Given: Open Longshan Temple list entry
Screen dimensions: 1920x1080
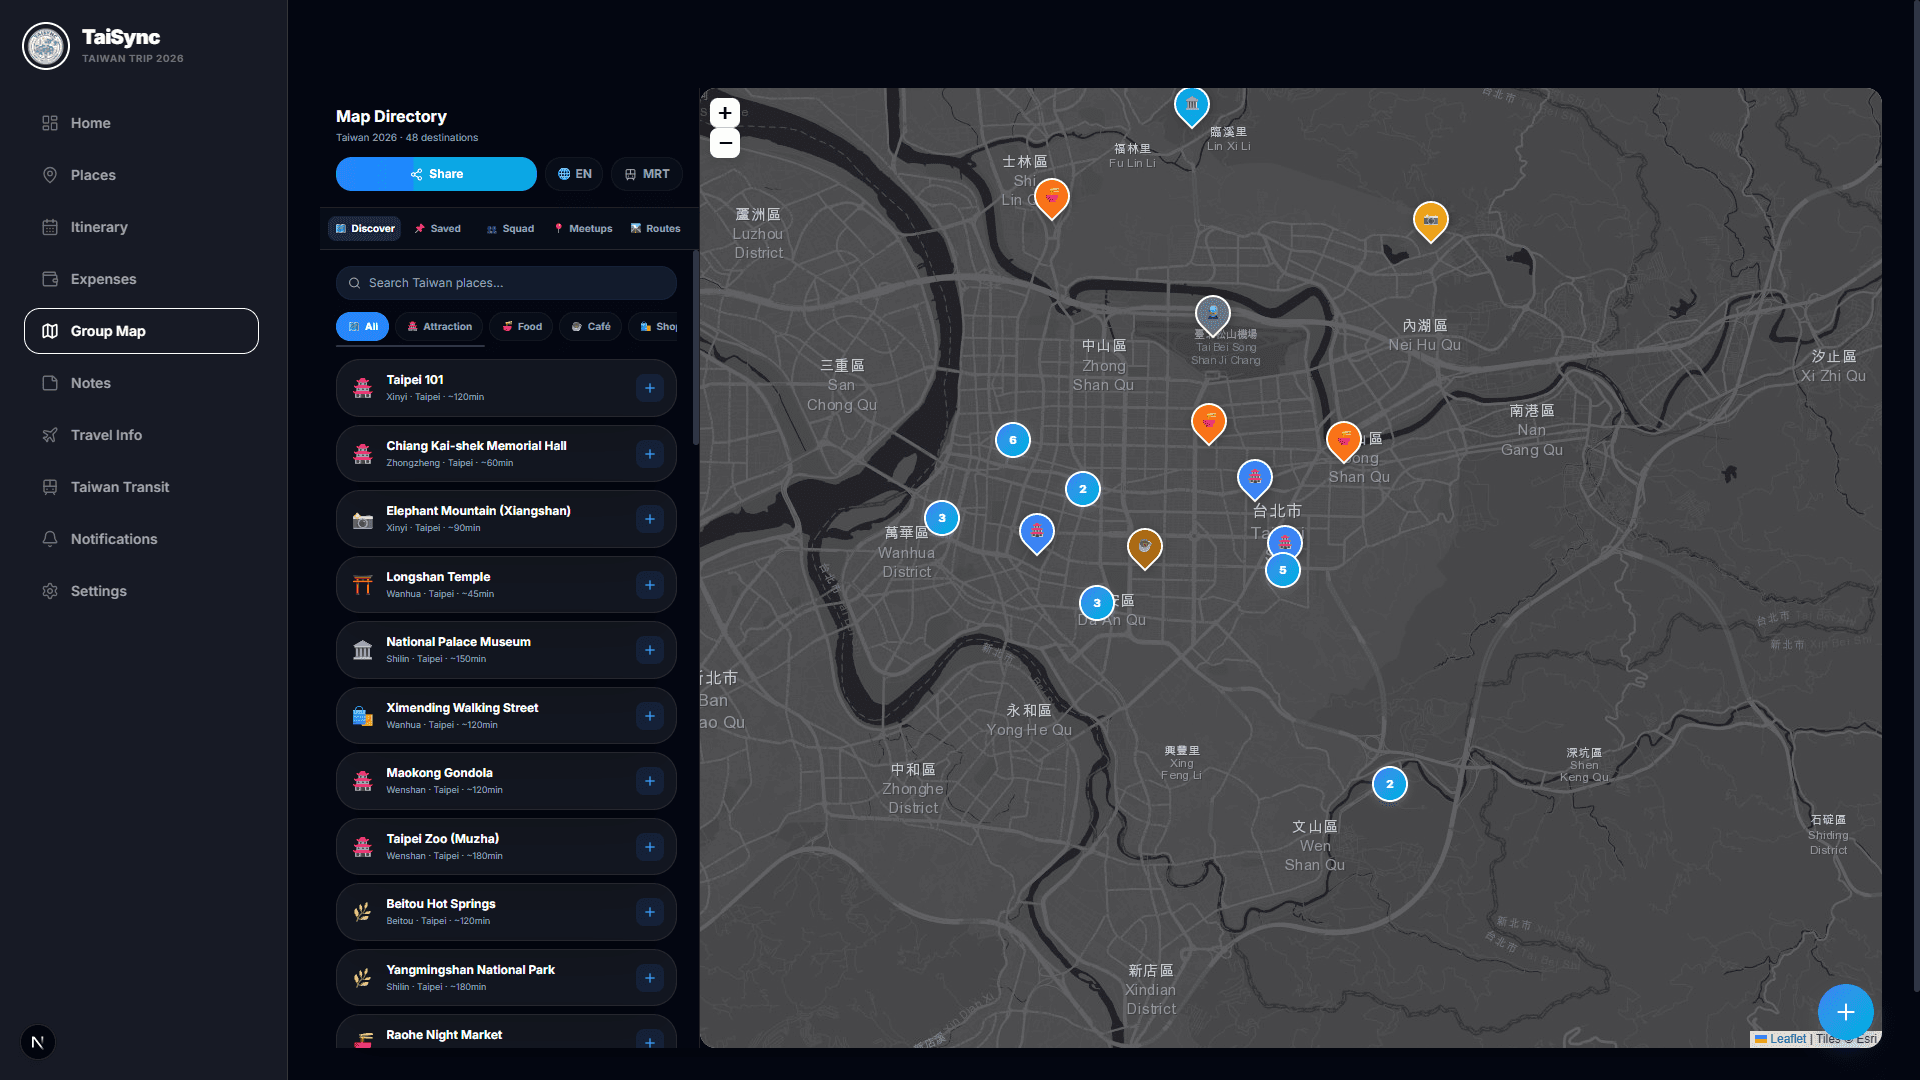Looking at the screenshot, I should pos(506,585).
